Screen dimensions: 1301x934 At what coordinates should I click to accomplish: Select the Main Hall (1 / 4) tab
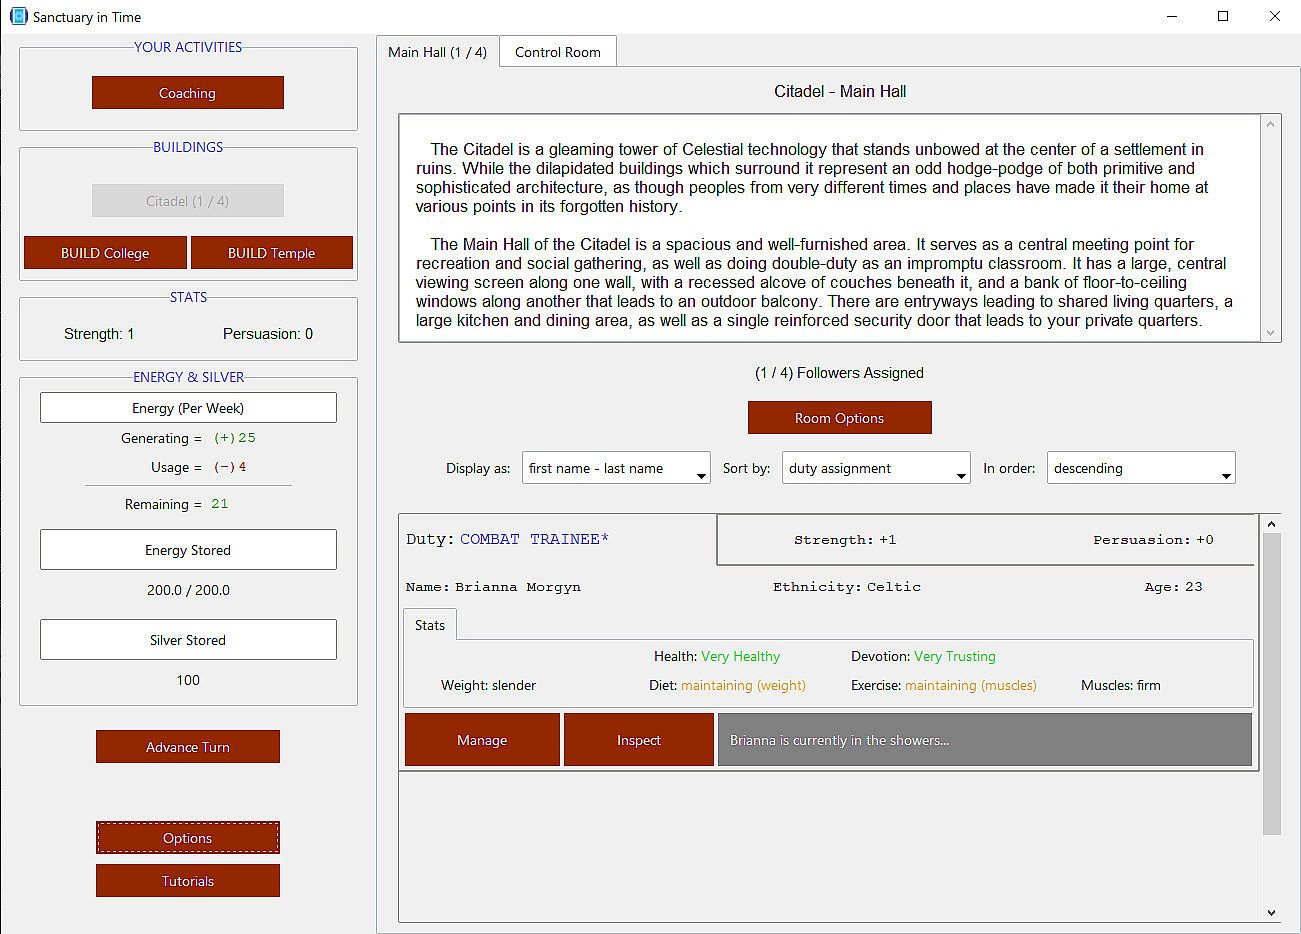pyautogui.click(x=437, y=52)
